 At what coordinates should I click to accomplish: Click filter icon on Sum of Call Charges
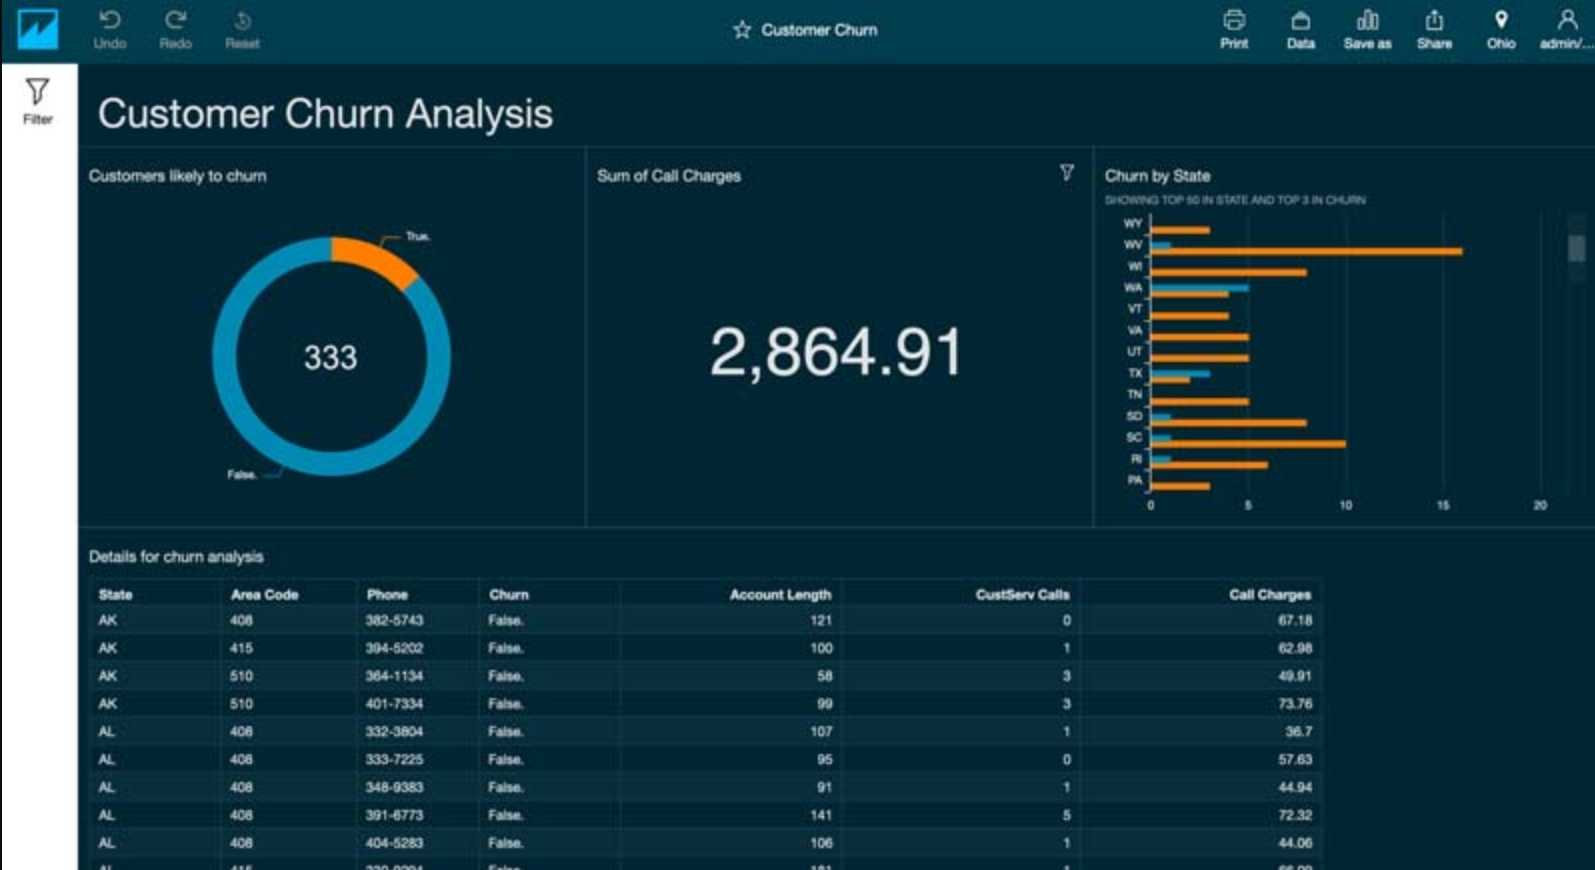pyautogui.click(x=1067, y=173)
